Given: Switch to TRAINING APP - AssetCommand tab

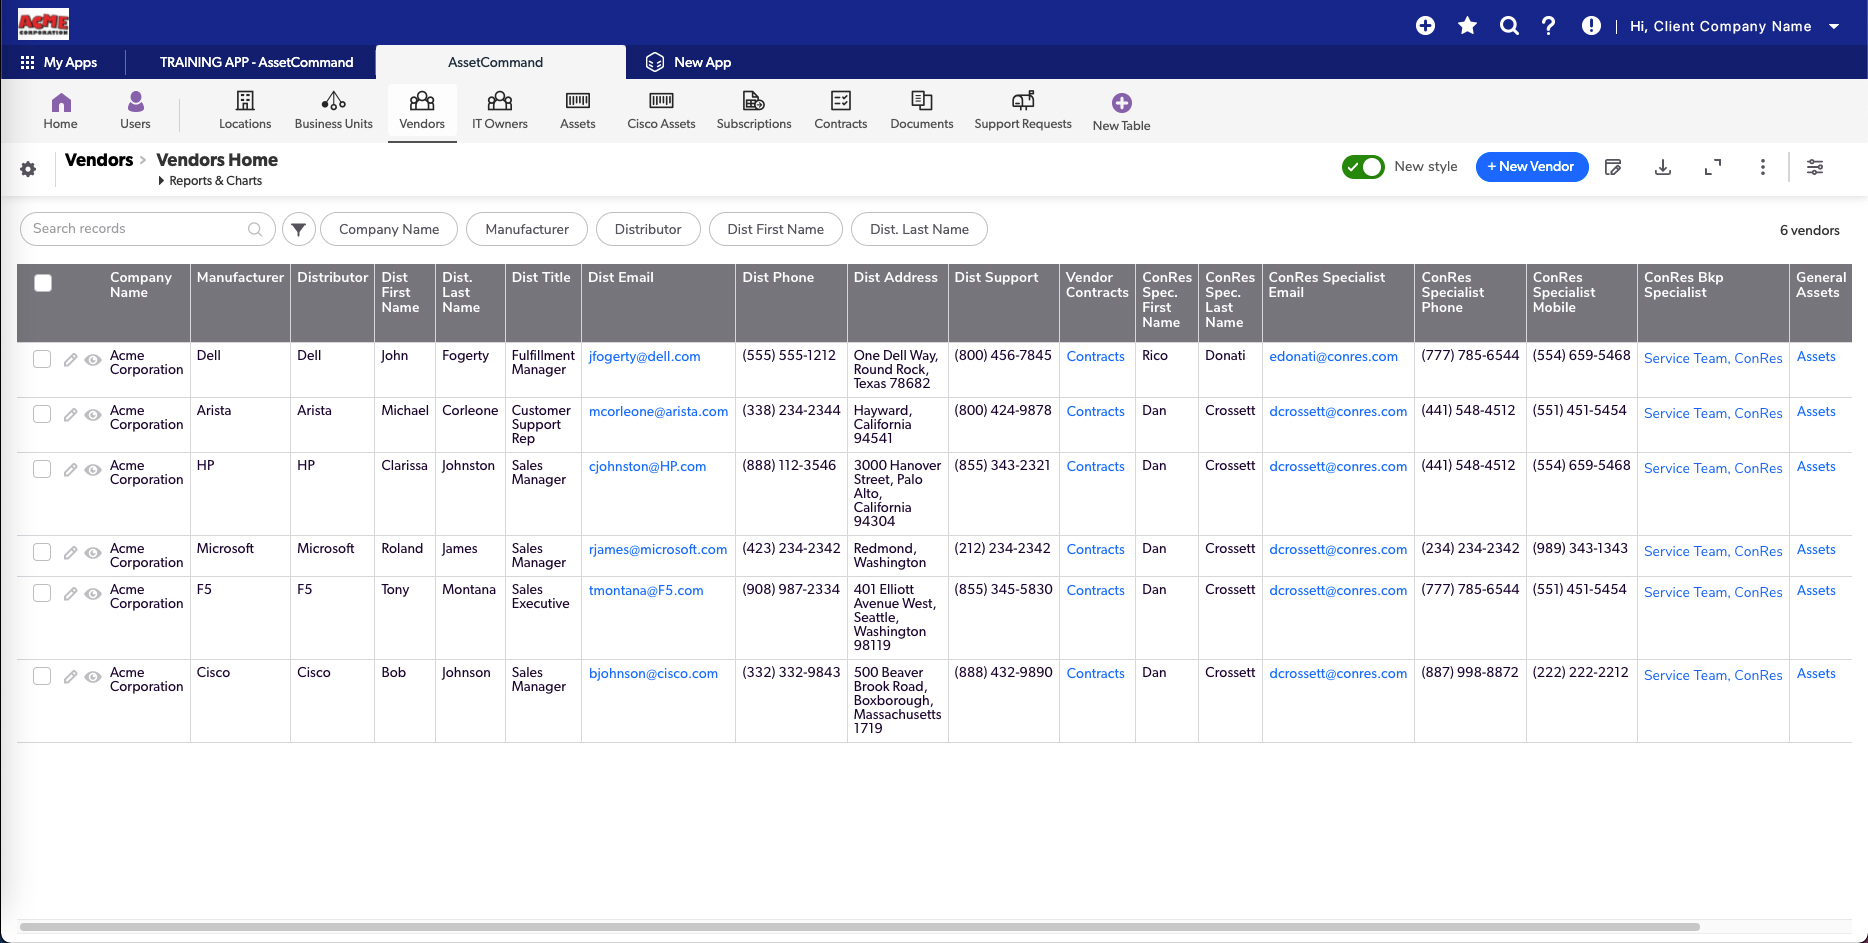Looking at the screenshot, I should click(x=256, y=62).
